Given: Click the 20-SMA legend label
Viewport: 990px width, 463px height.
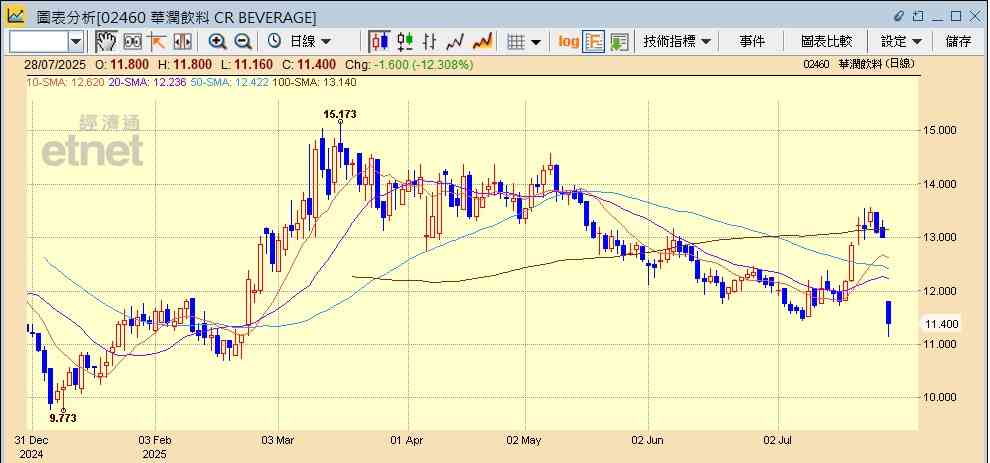Looking at the screenshot, I should click(x=148, y=82).
